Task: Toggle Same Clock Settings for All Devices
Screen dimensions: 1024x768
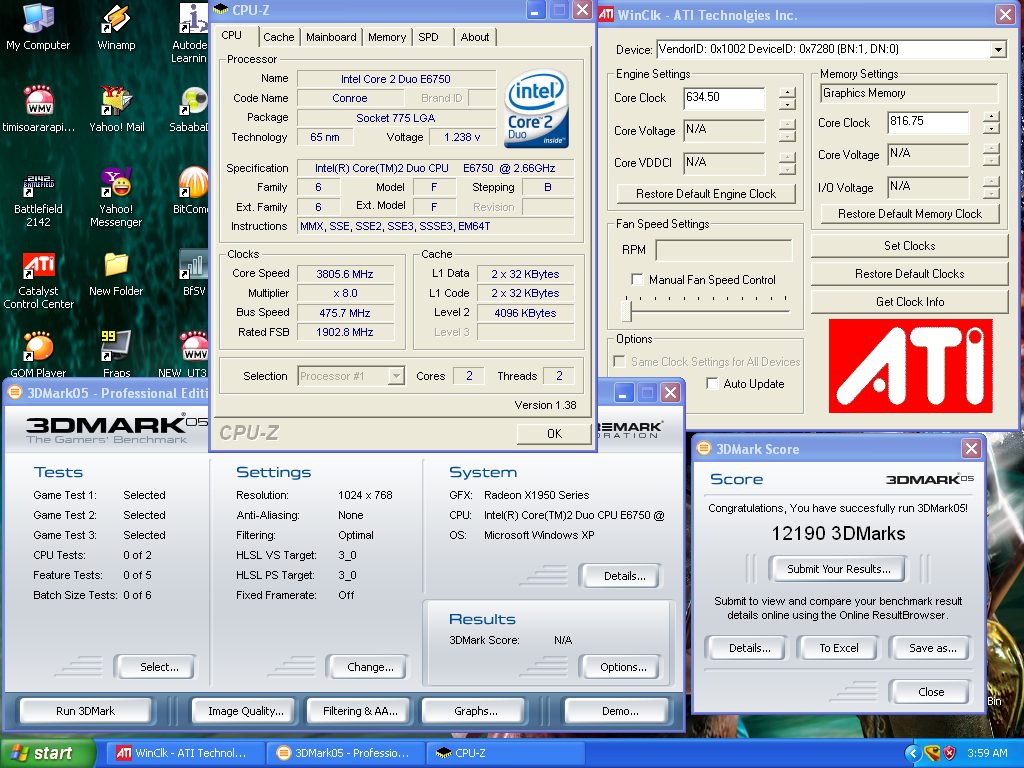Action: (x=620, y=361)
